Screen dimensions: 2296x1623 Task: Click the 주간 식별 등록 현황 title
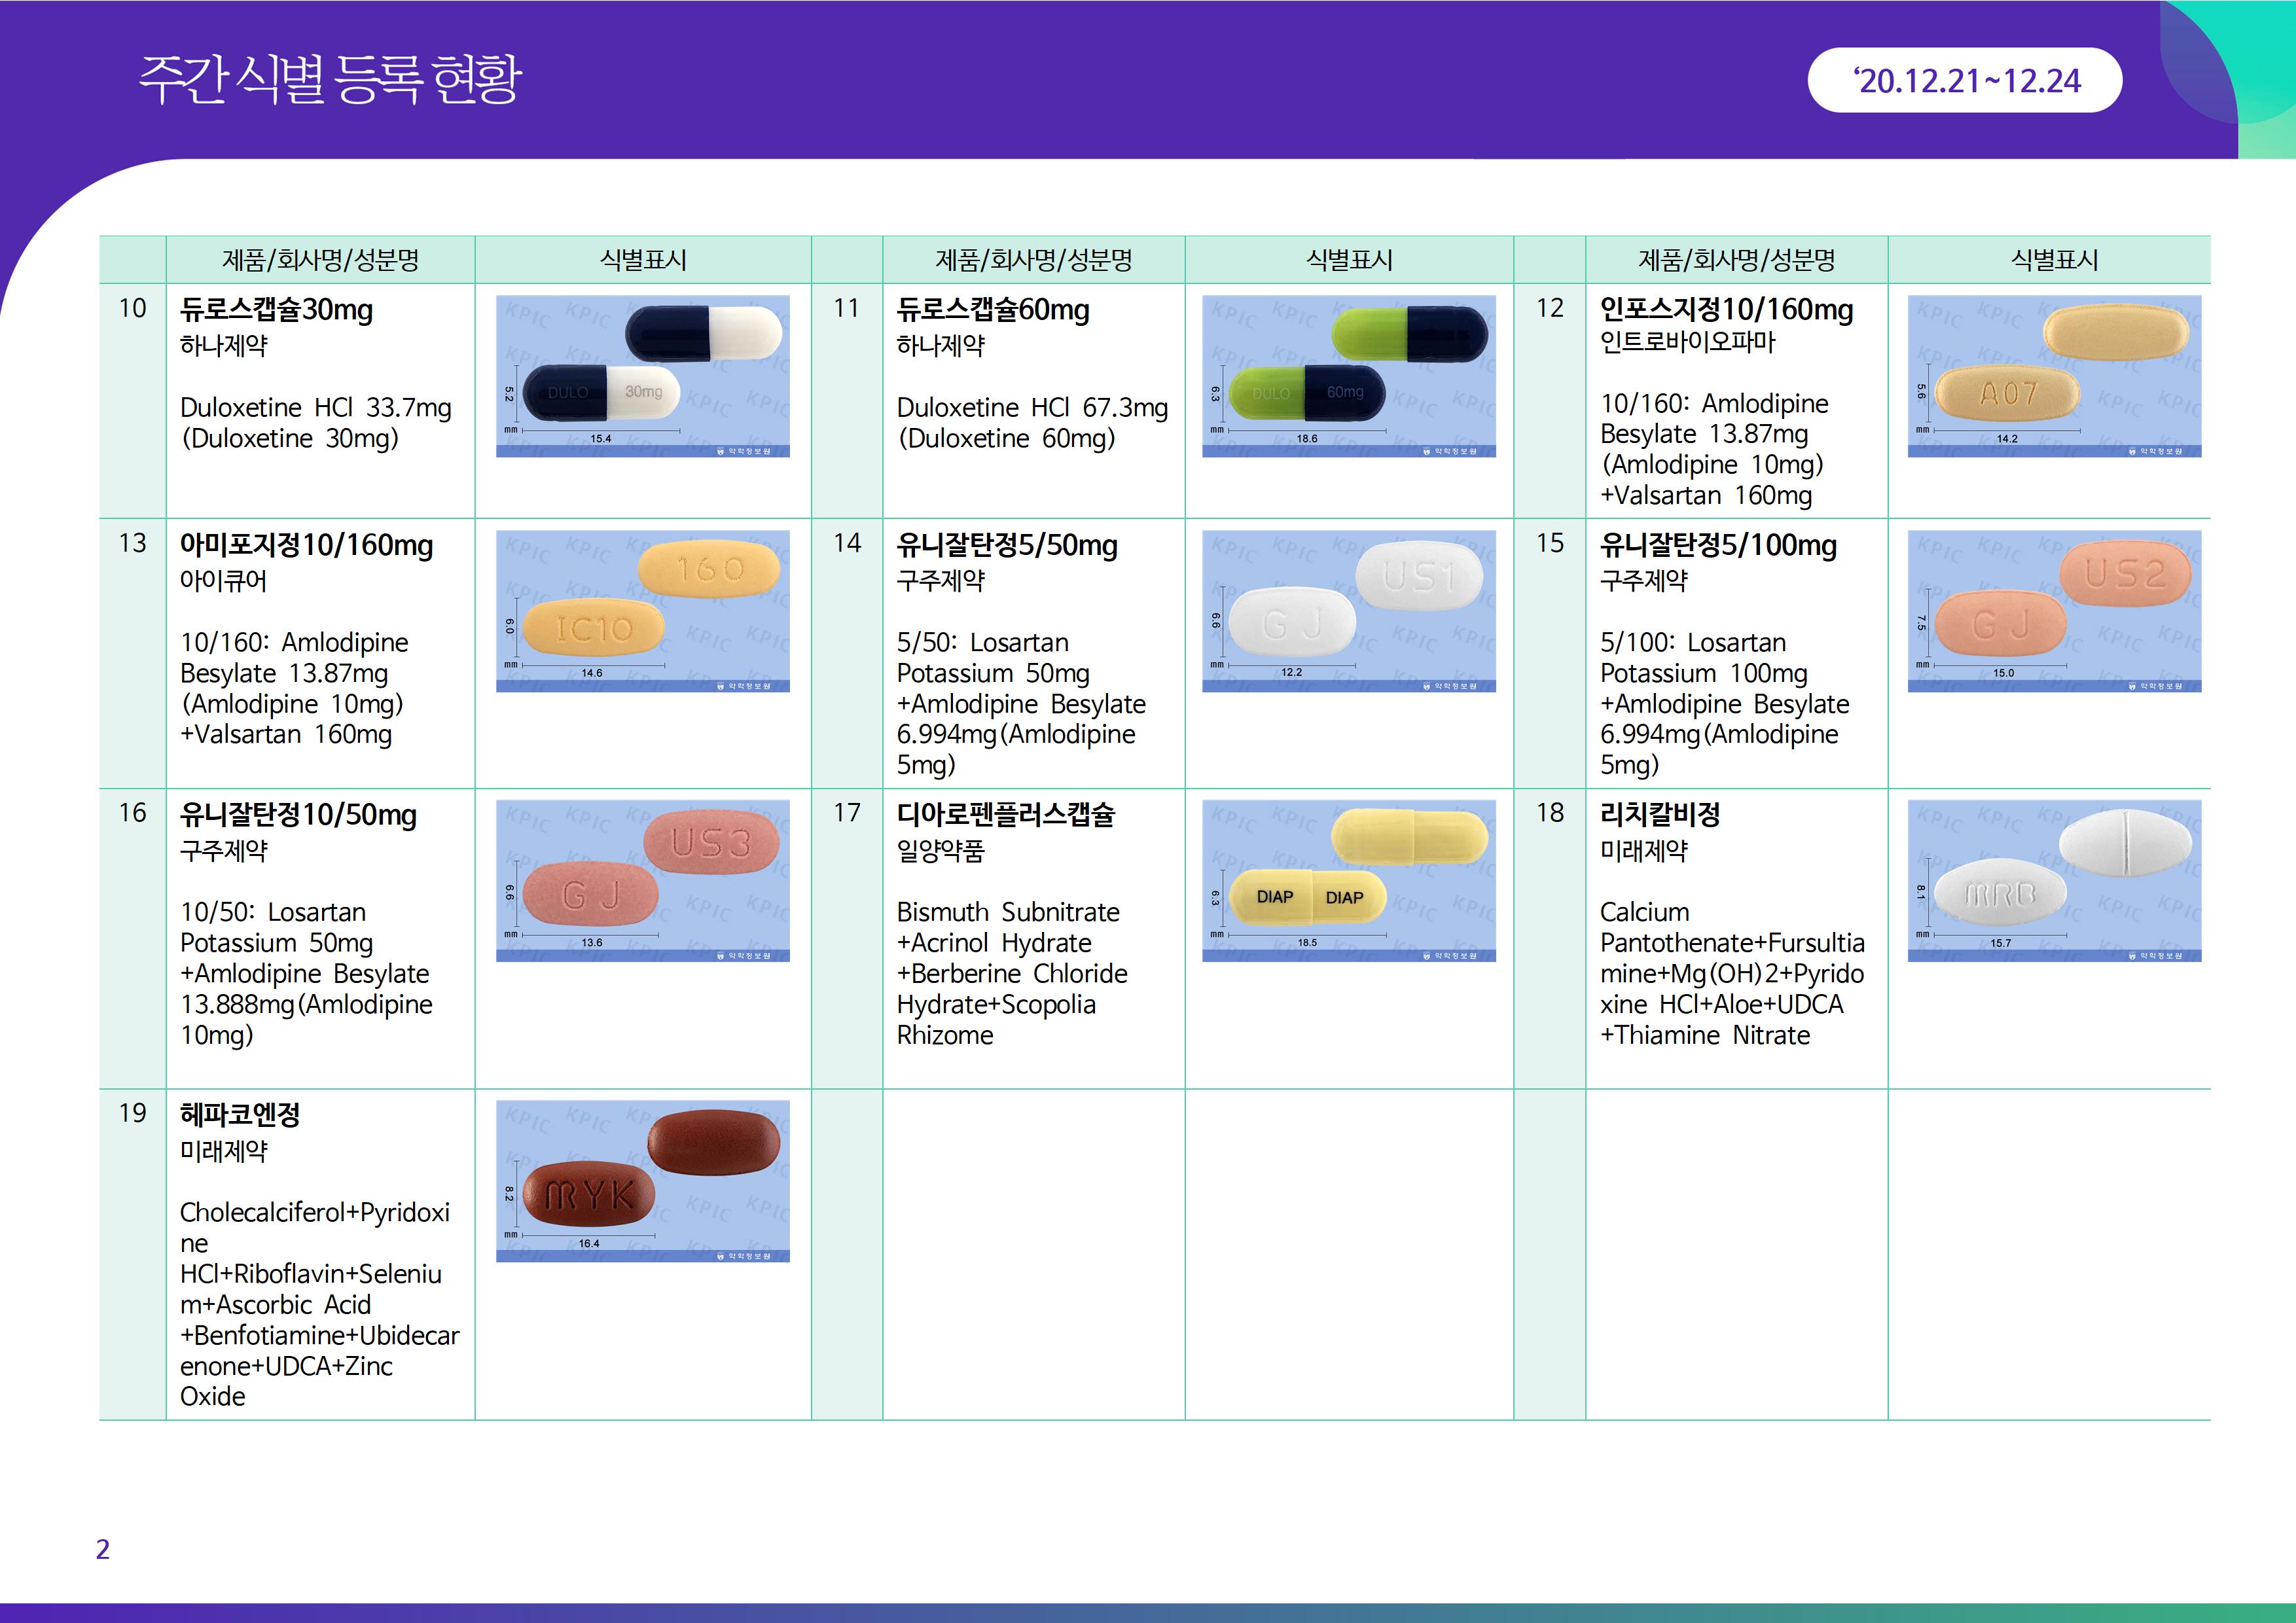(x=330, y=80)
